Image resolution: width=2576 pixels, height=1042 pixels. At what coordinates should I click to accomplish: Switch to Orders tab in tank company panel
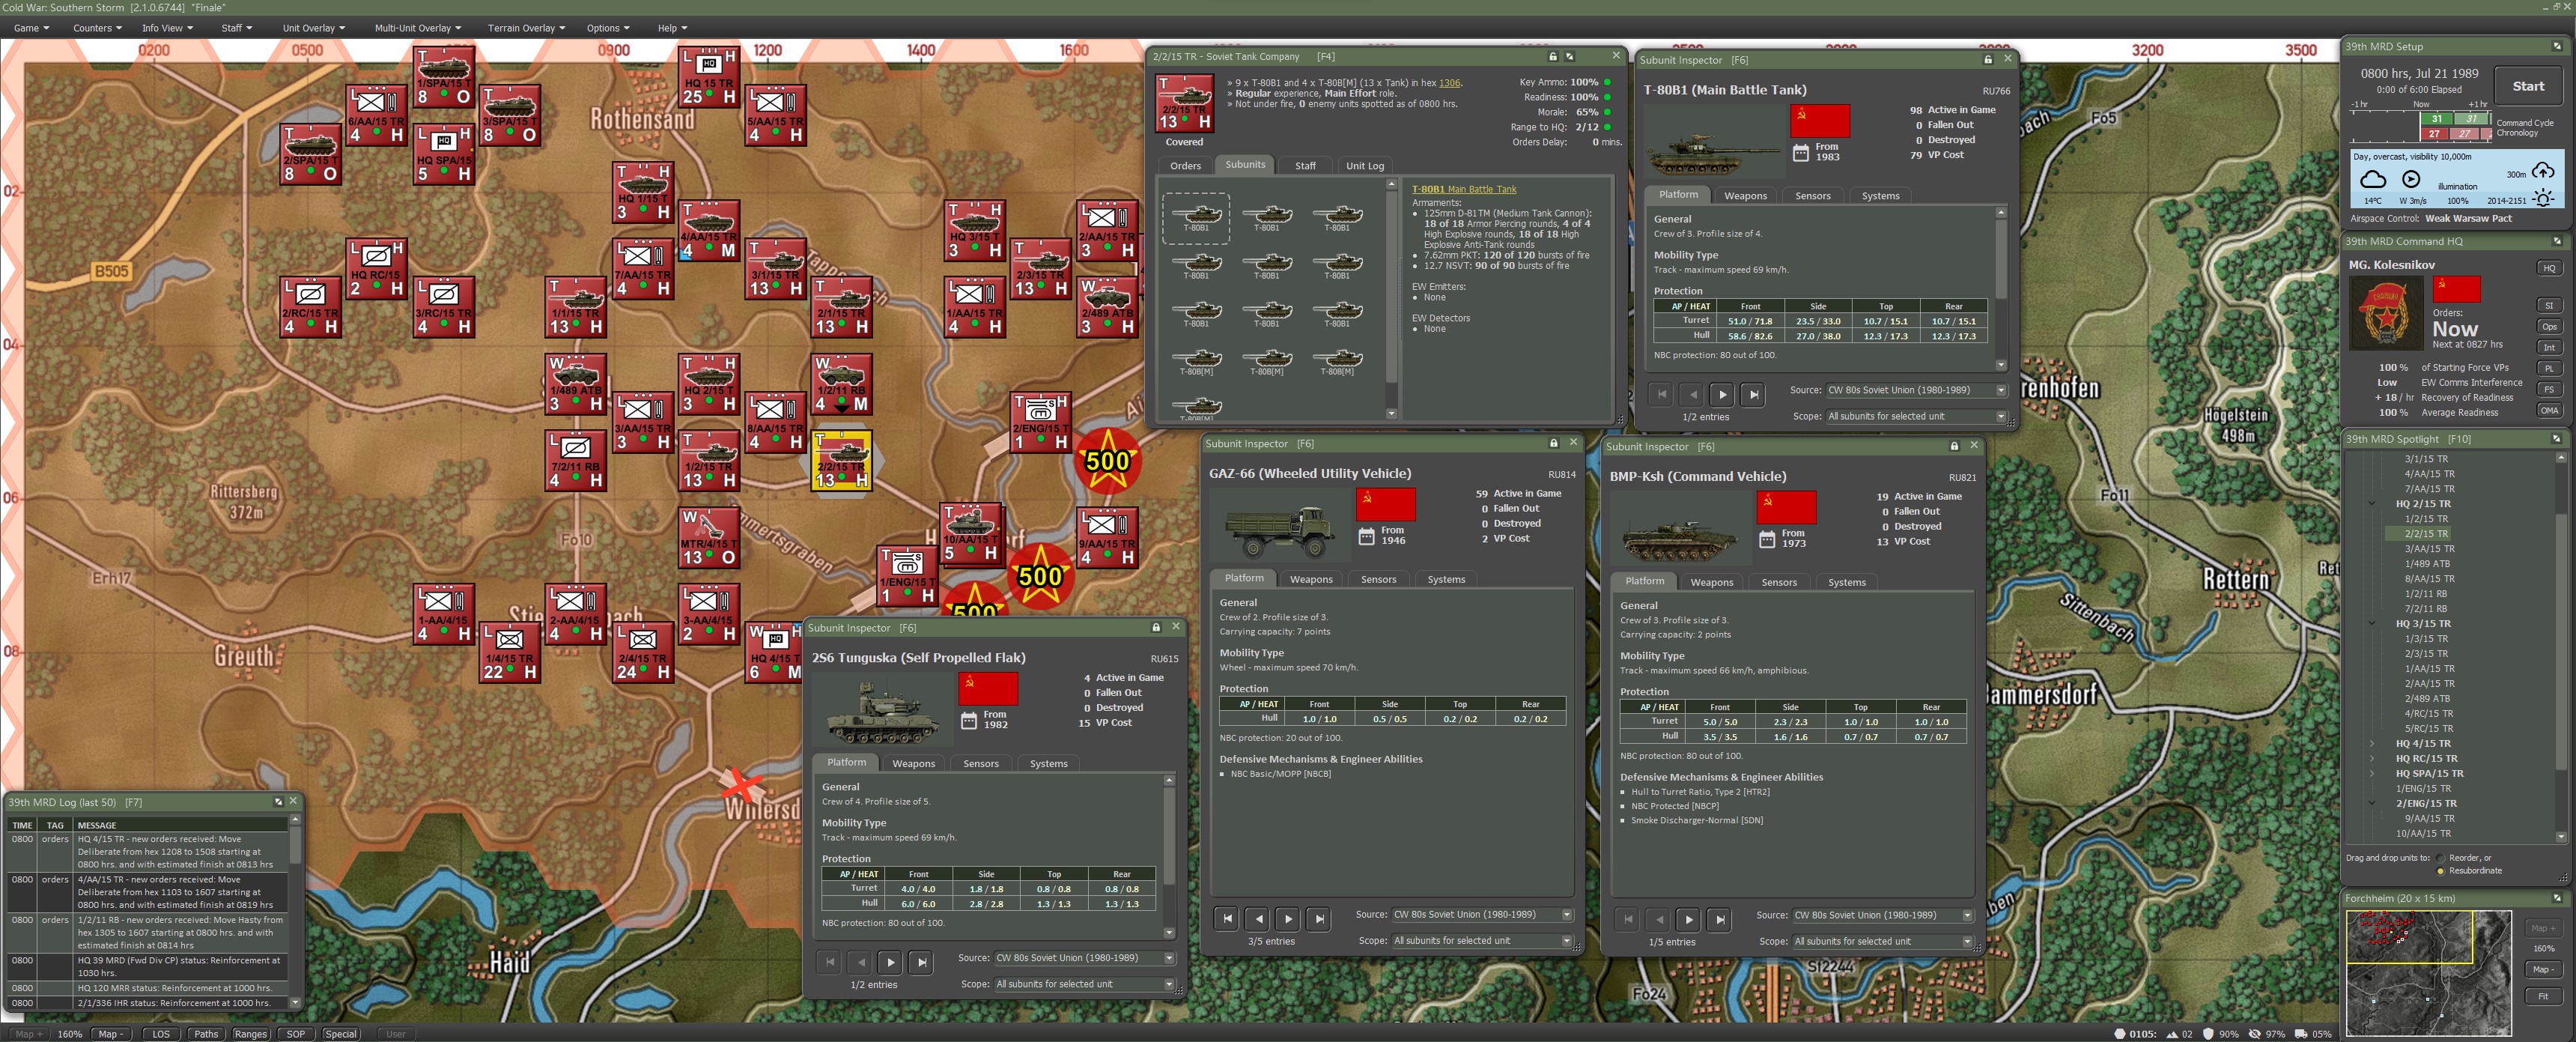(x=1185, y=166)
